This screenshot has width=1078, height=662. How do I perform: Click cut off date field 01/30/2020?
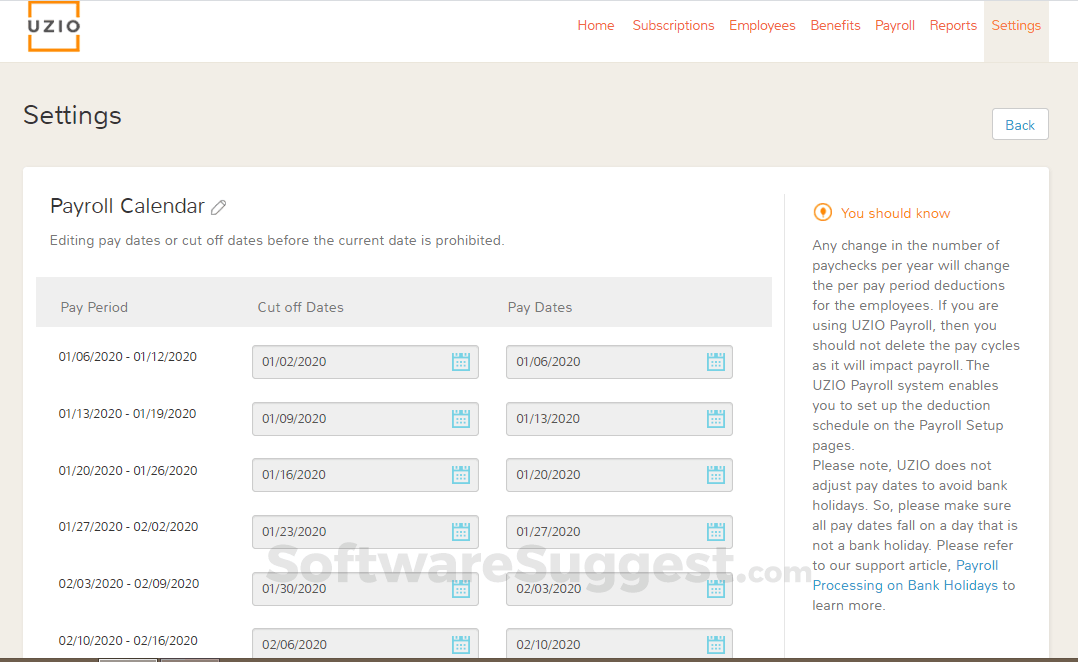(x=365, y=588)
